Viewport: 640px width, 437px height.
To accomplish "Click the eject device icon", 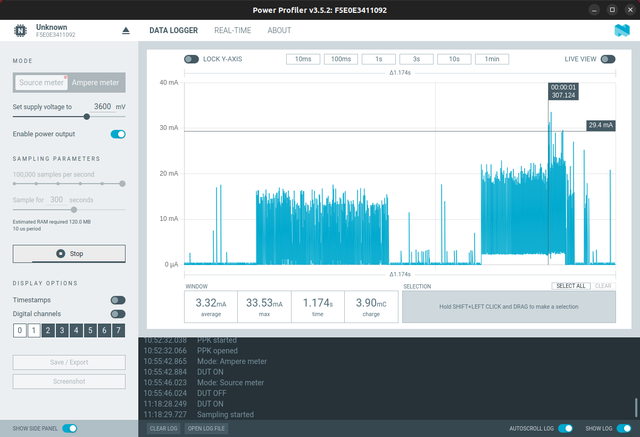I will tap(125, 31).
